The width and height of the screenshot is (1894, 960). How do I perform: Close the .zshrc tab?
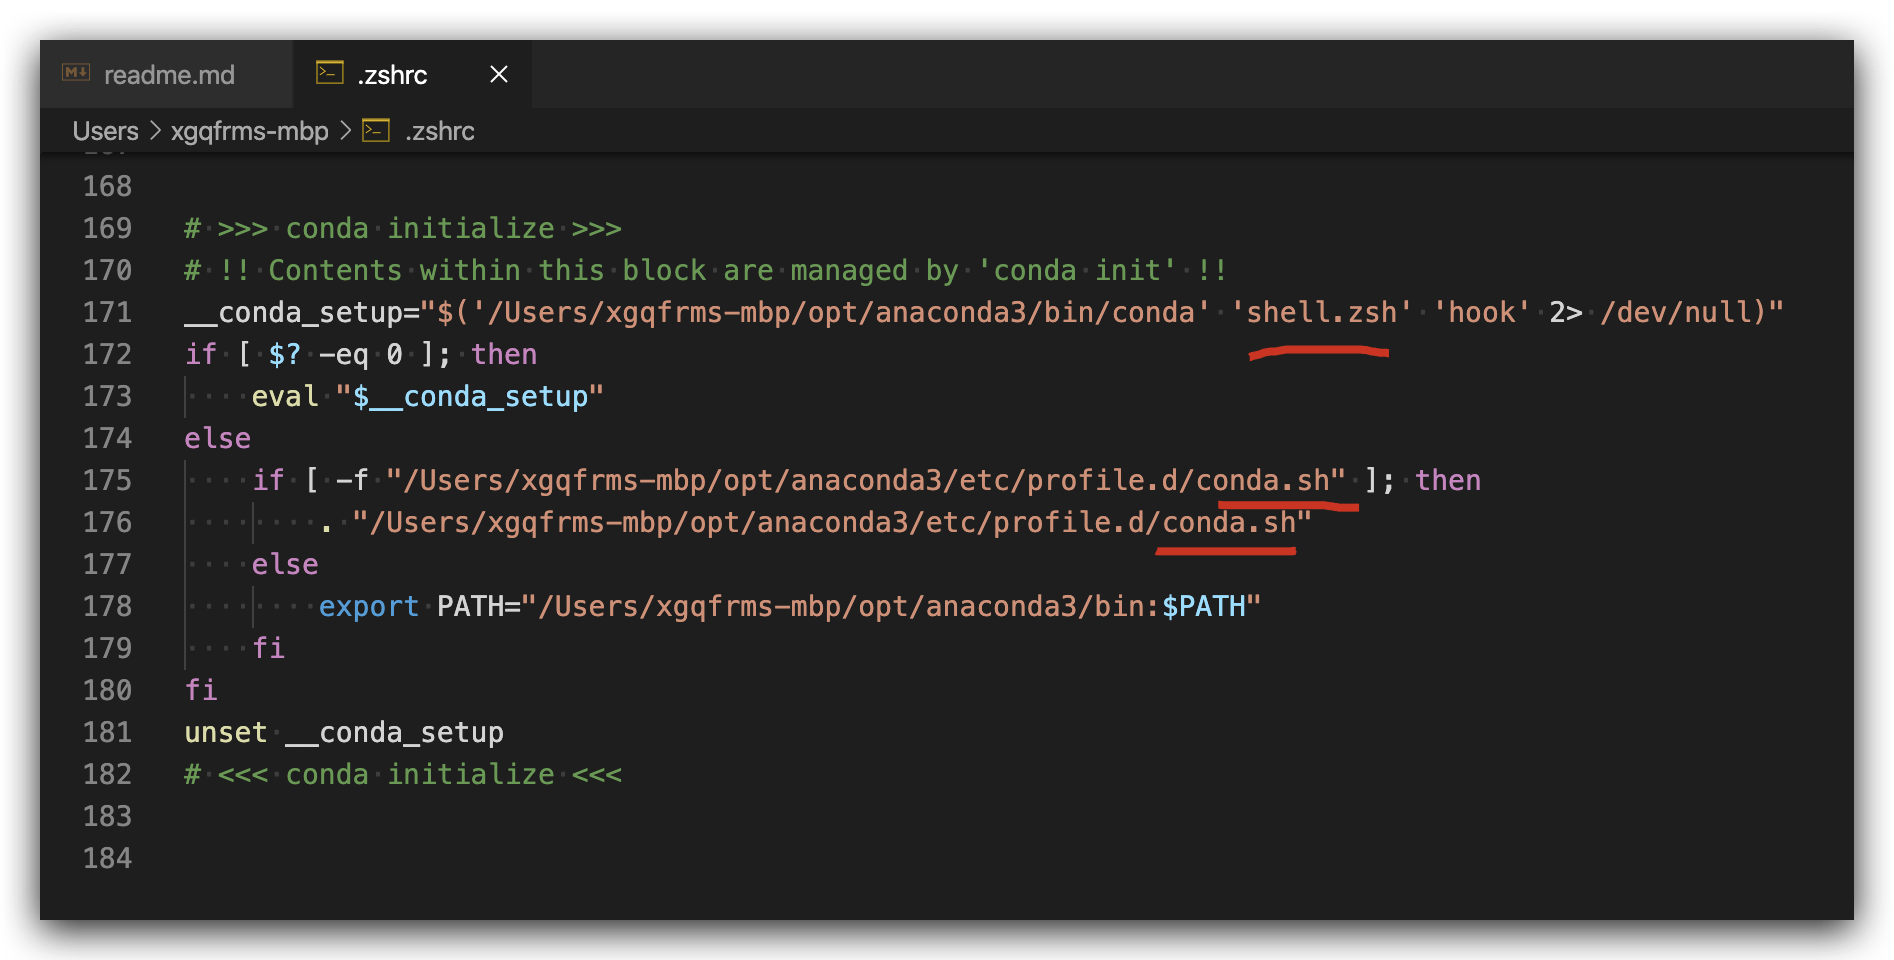[x=499, y=75]
